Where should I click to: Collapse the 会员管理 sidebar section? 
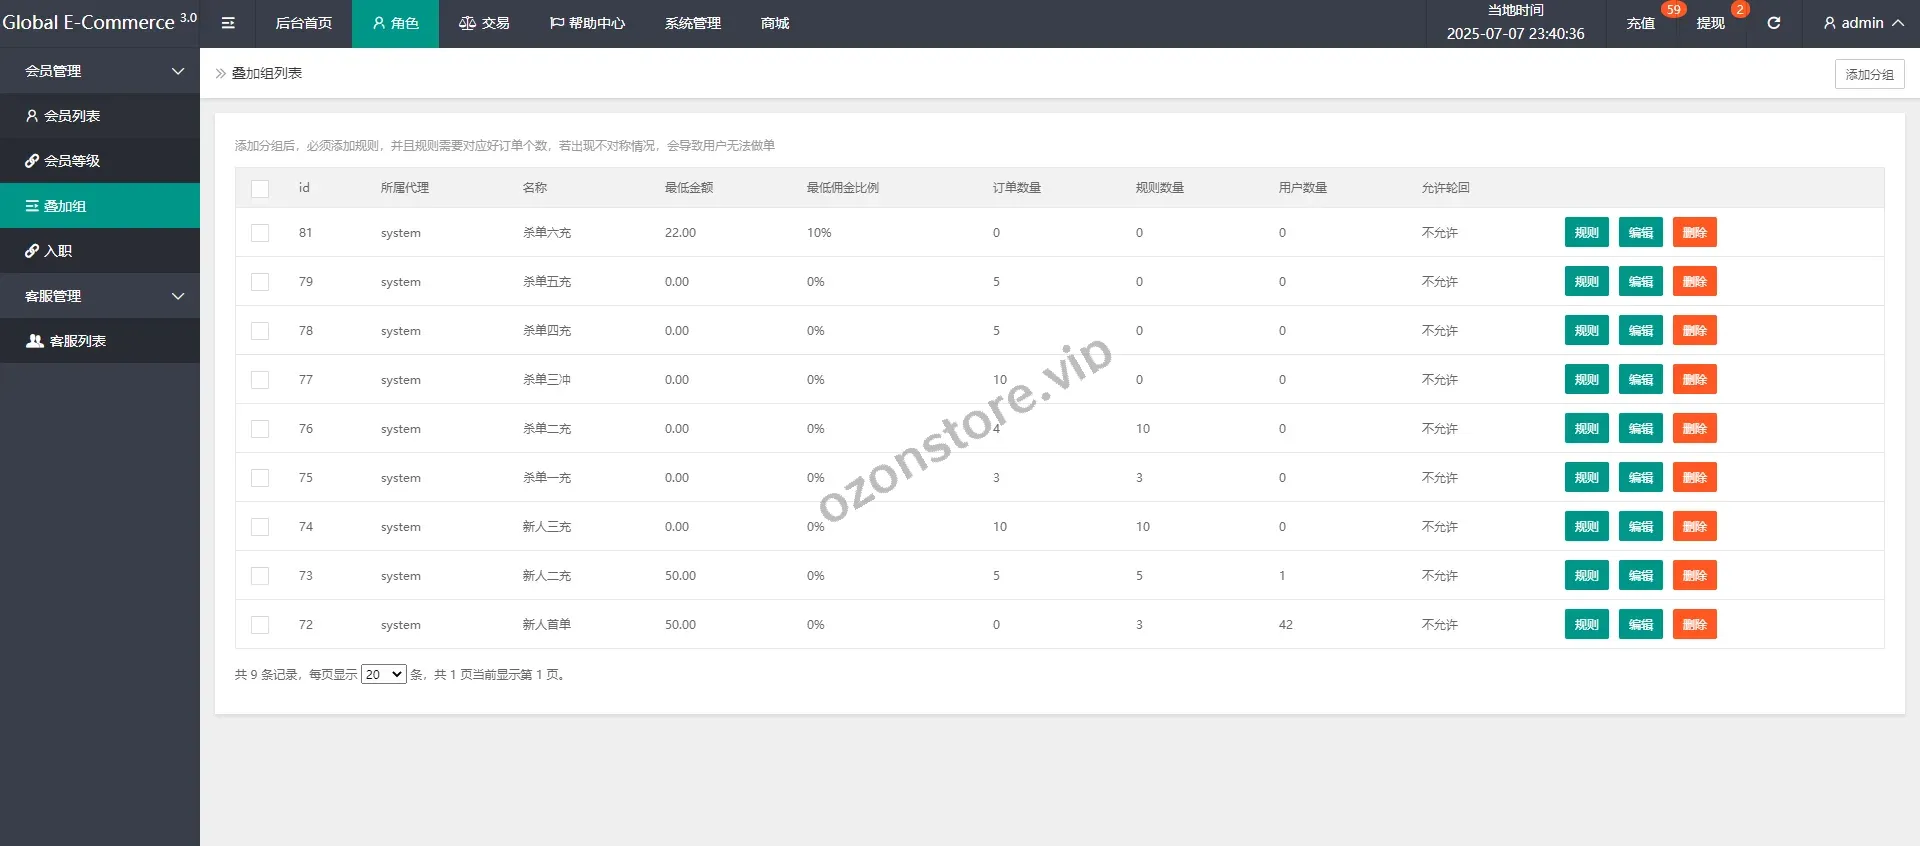tap(100, 71)
